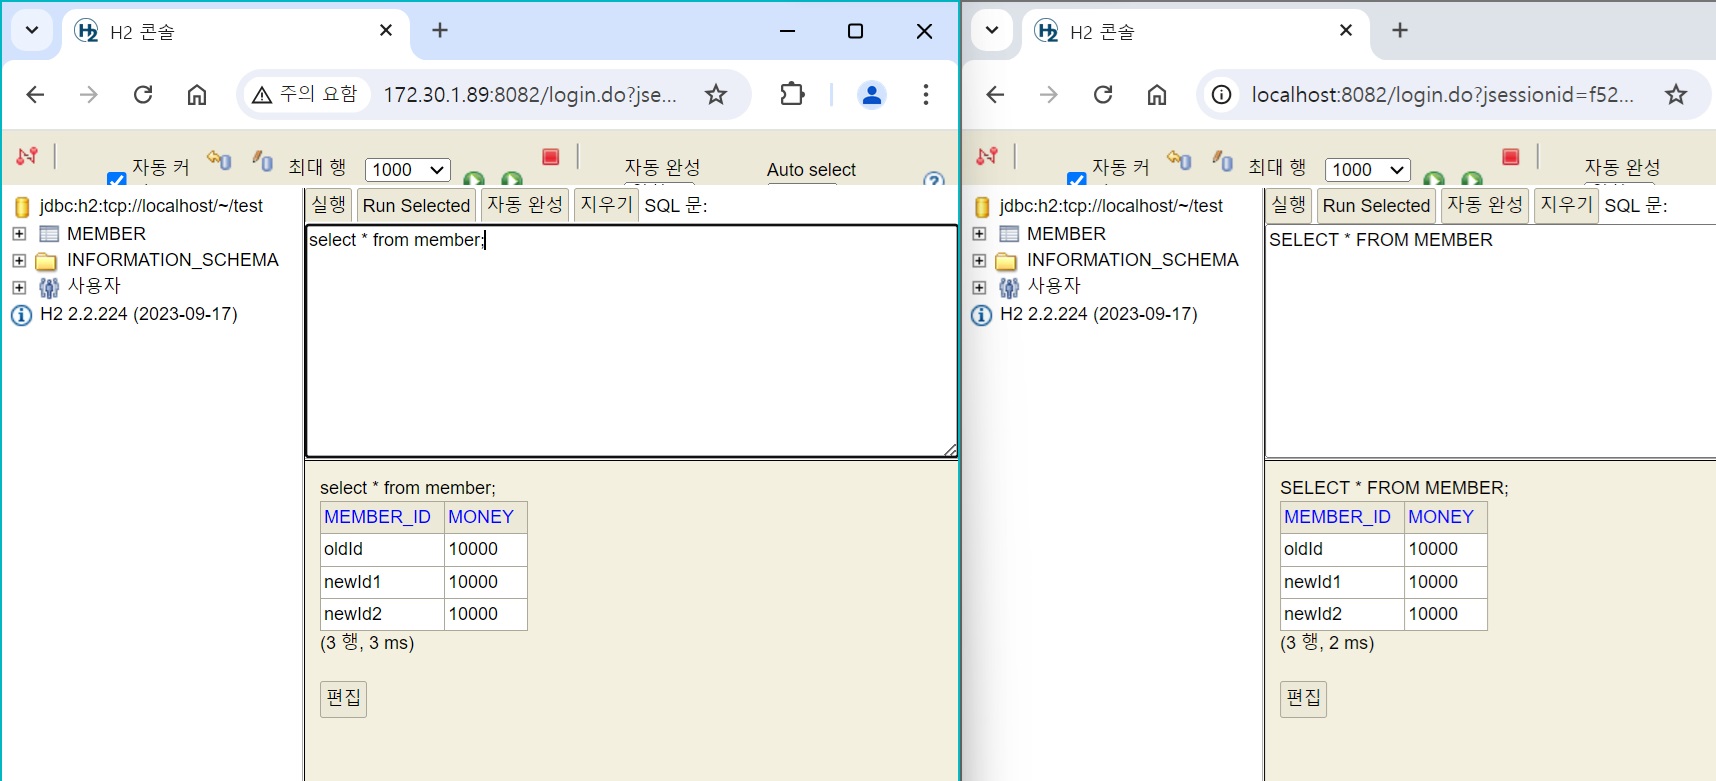
Task: Click the database icon beside the left jdbc URL
Action: click(22, 207)
